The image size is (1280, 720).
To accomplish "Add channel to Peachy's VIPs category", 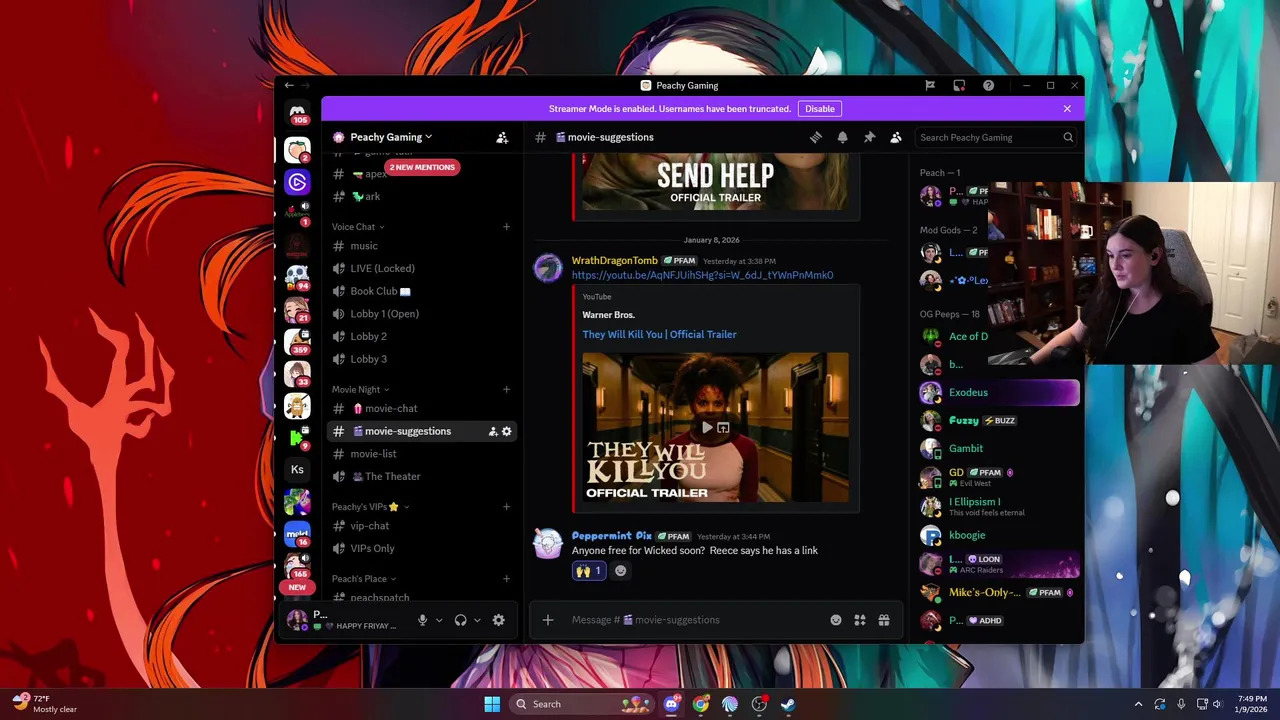I will pos(506,507).
